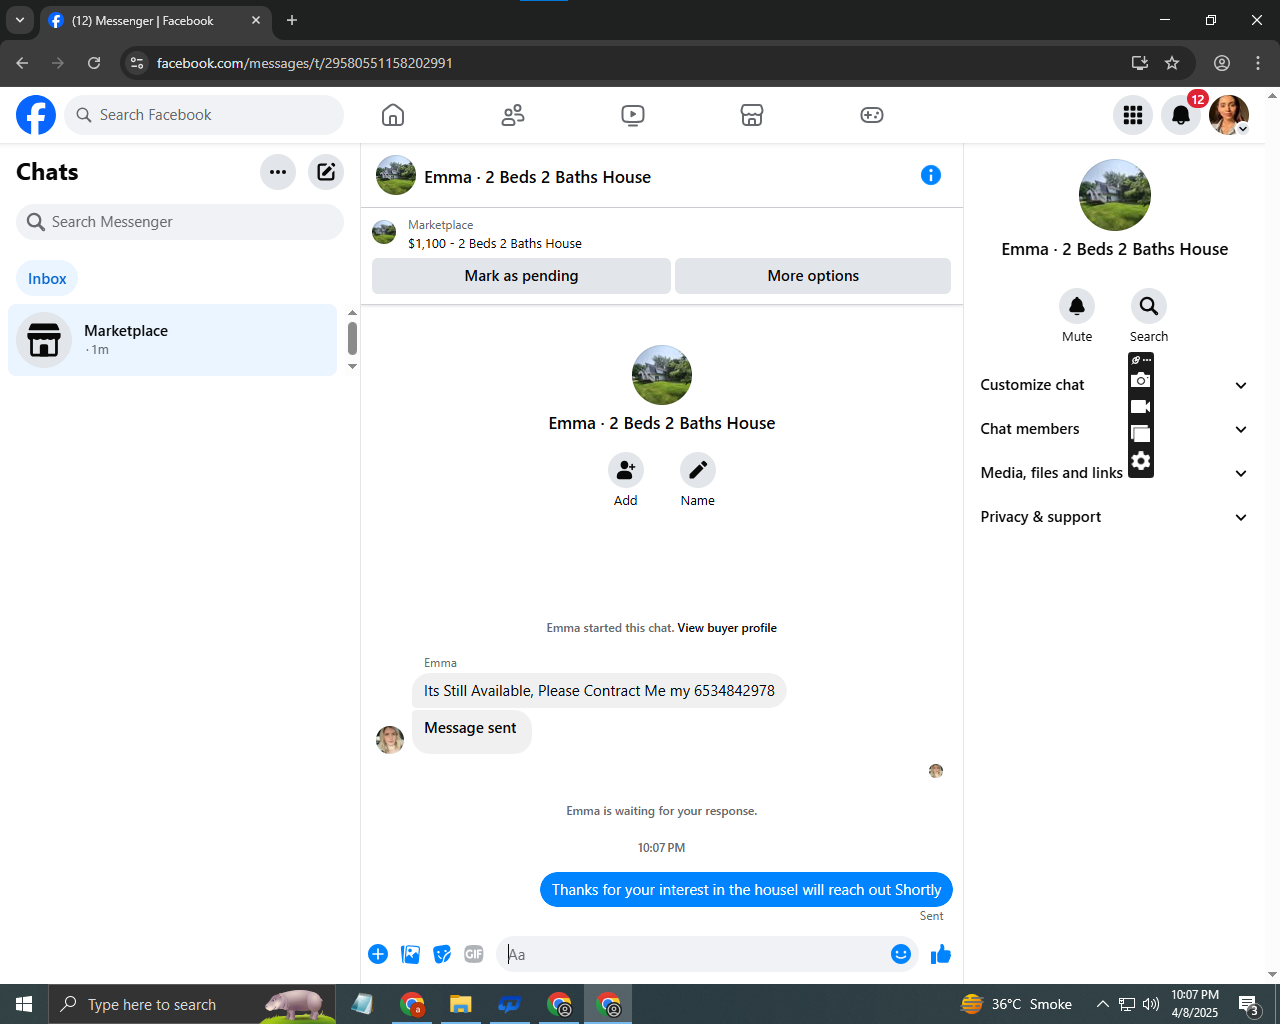The width and height of the screenshot is (1280, 1024).
Task: Expand Customize chat section
Action: tap(1114, 385)
